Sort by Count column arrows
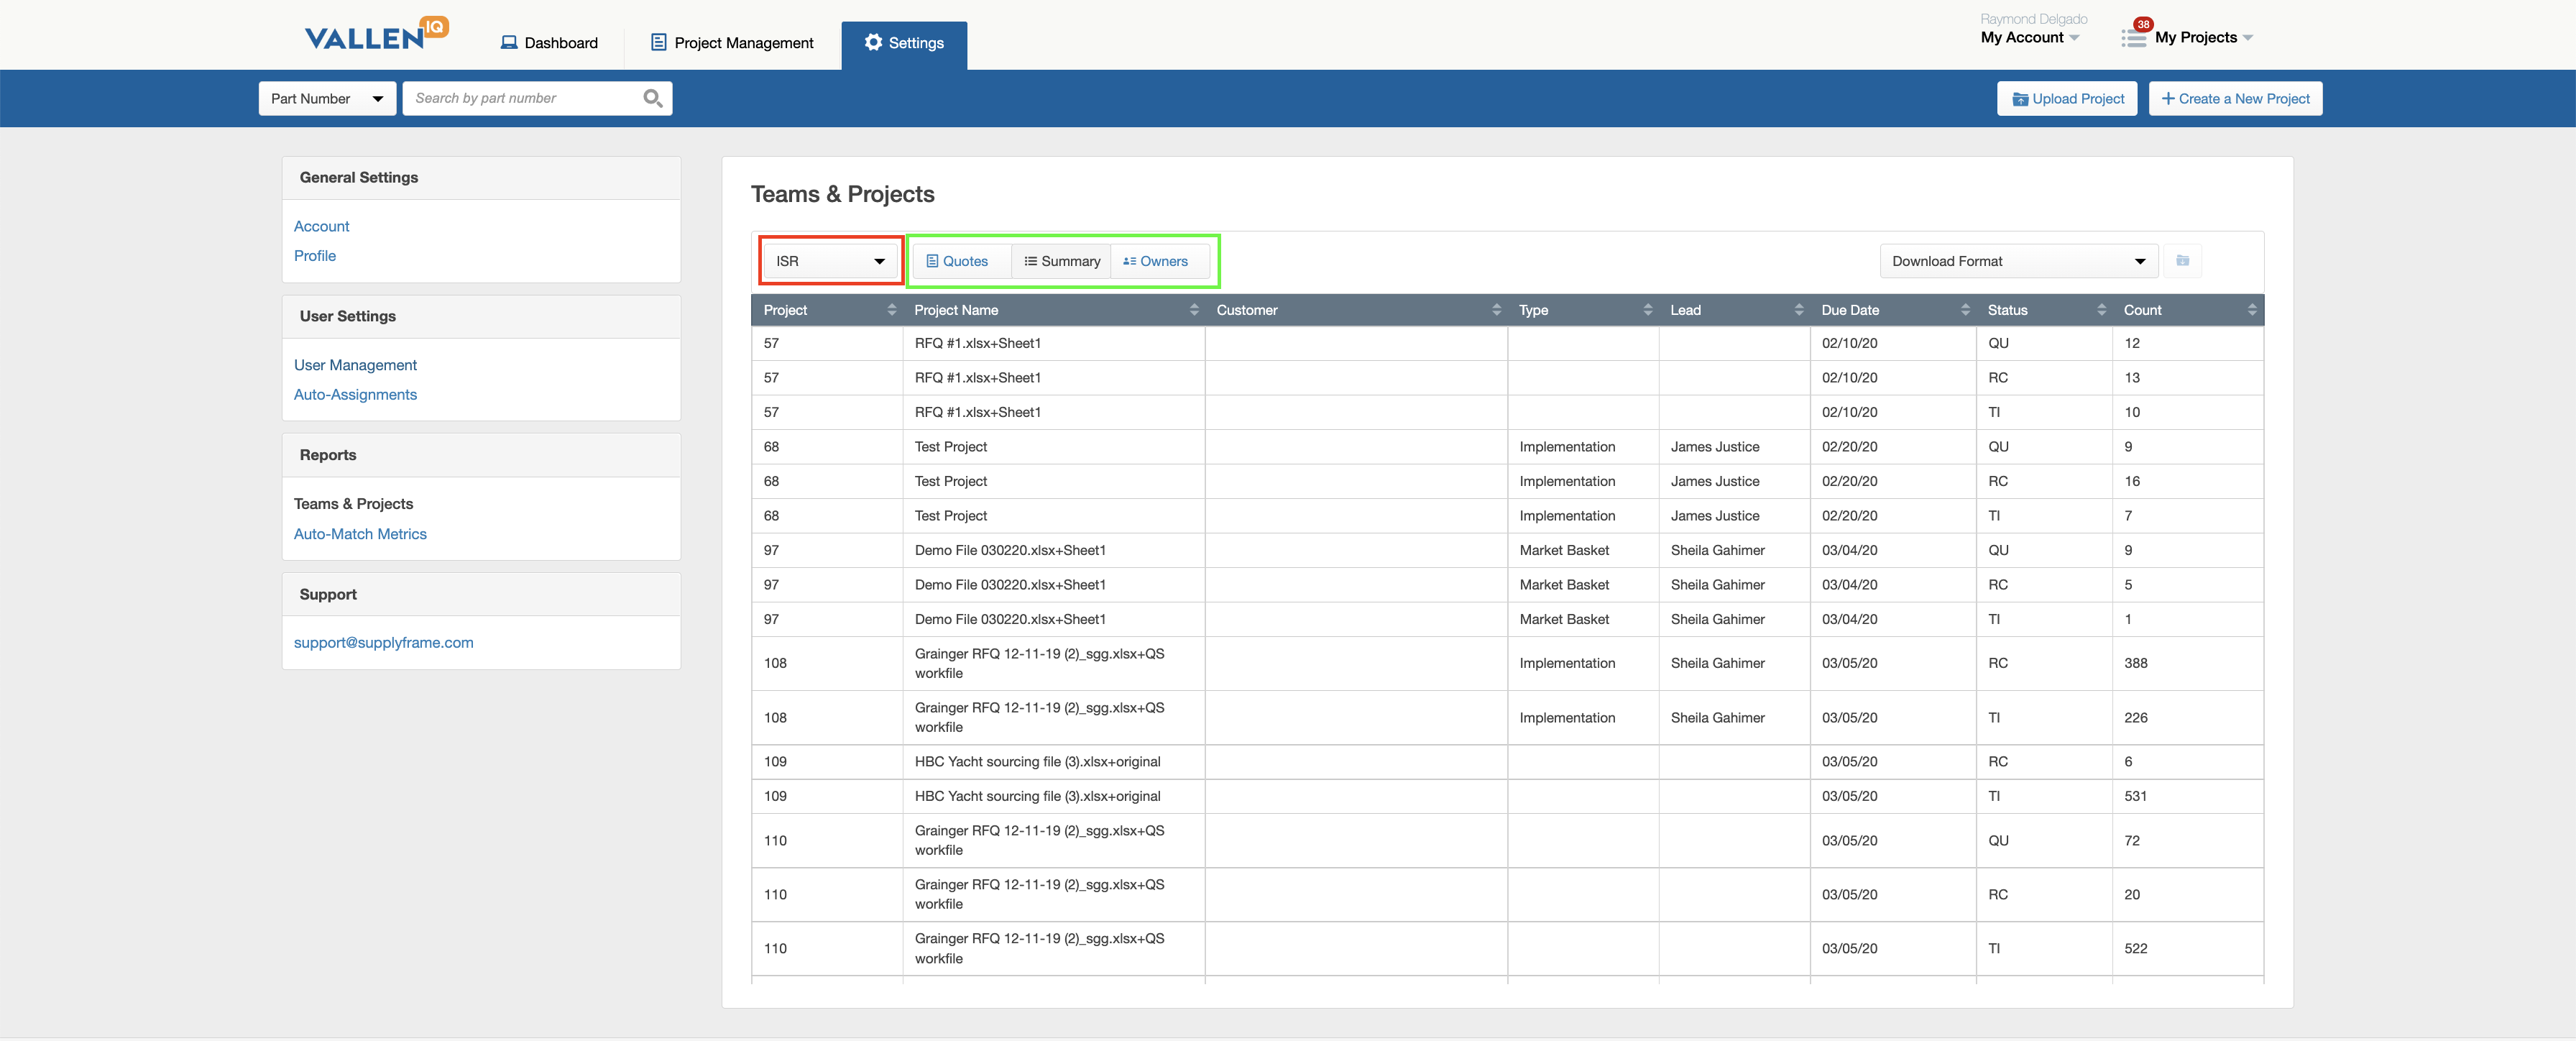The width and height of the screenshot is (2576, 1041). point(2251,310)
